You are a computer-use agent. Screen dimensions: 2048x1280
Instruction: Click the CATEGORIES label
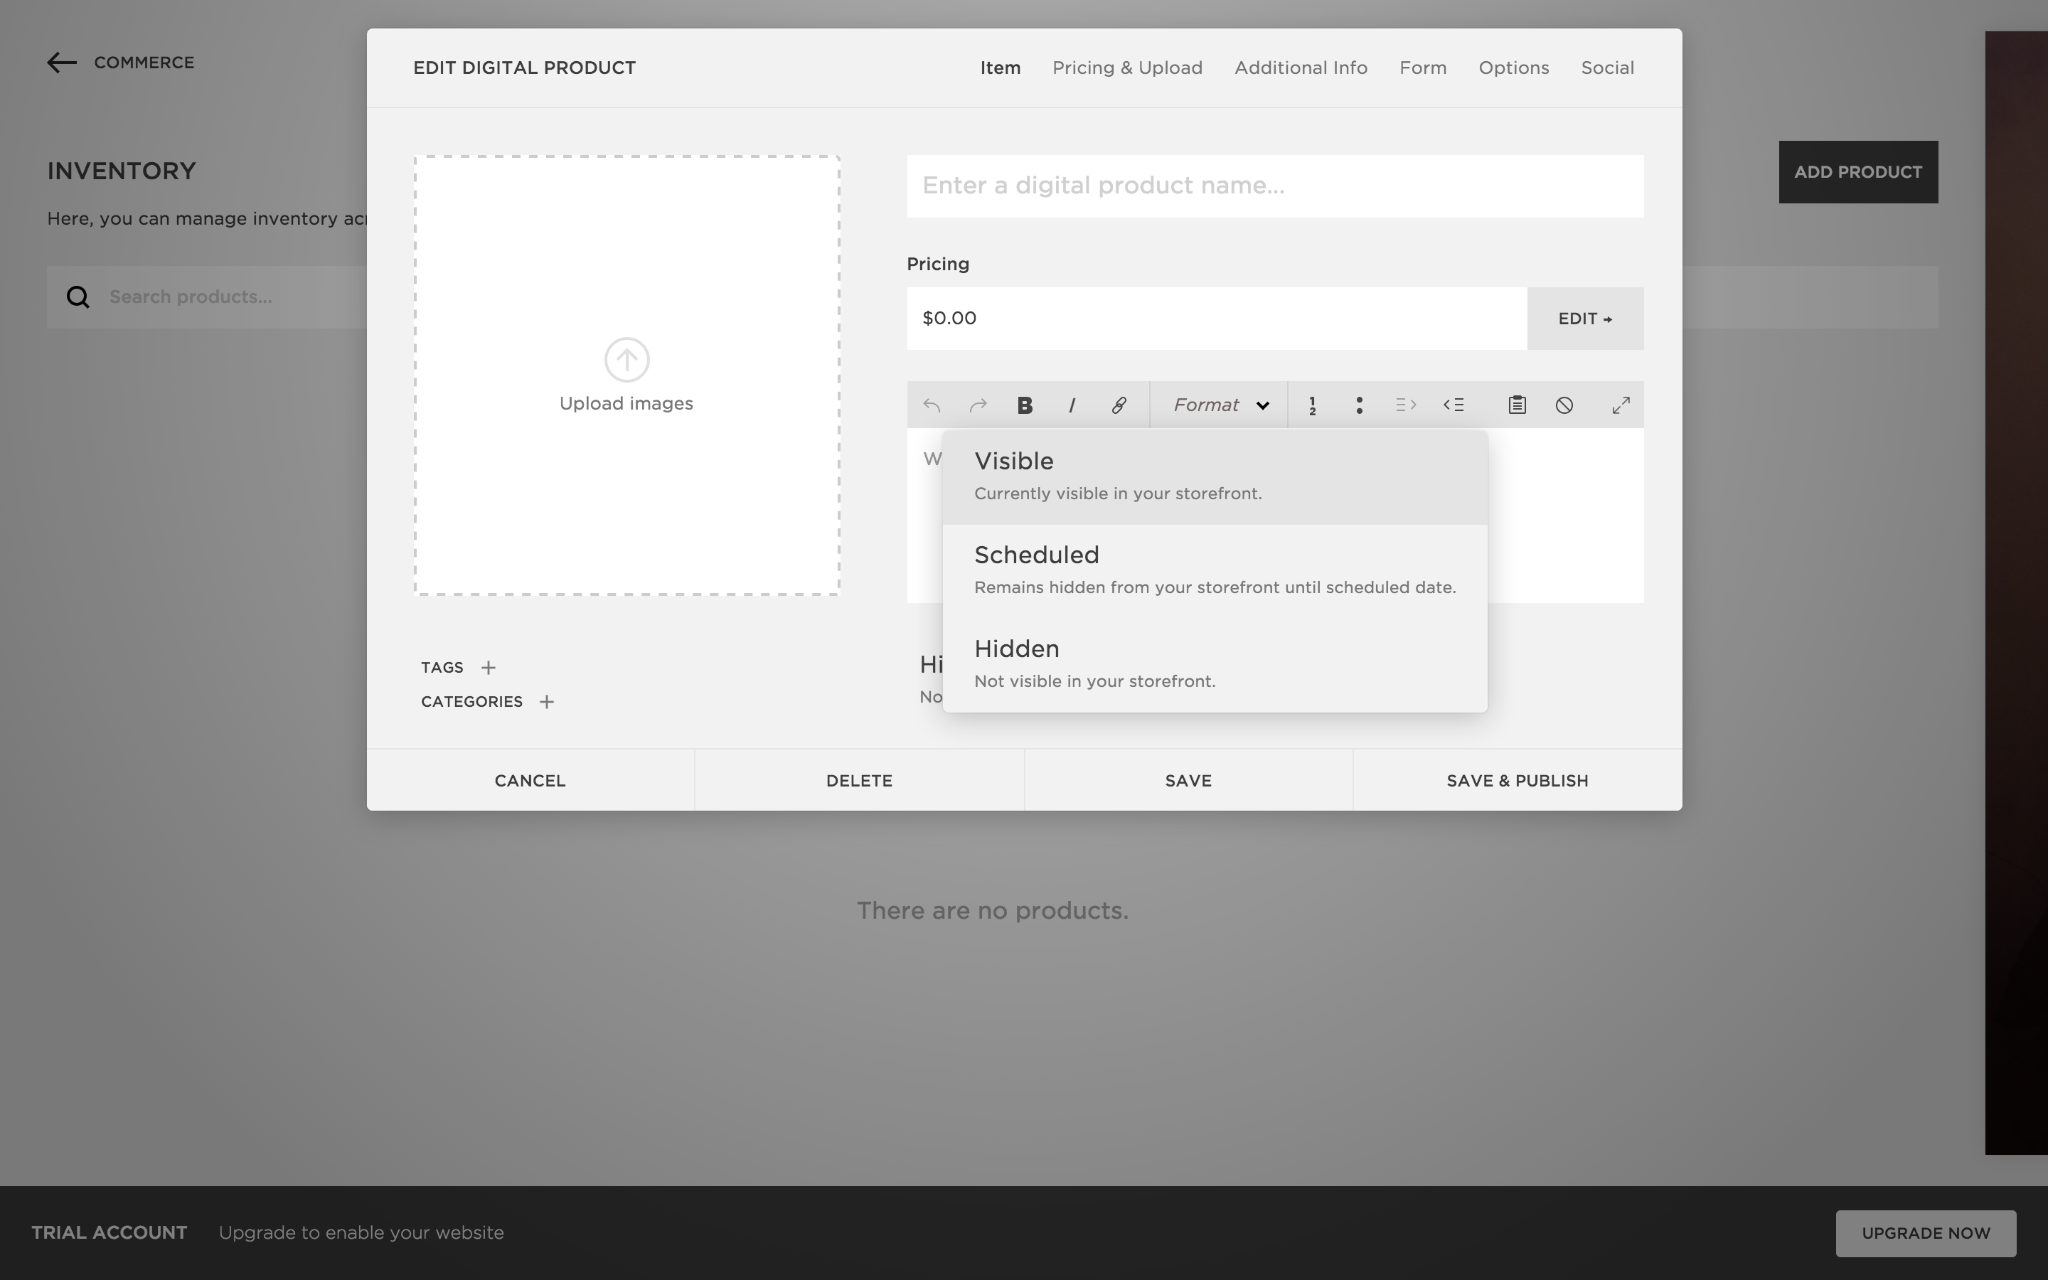472,702
